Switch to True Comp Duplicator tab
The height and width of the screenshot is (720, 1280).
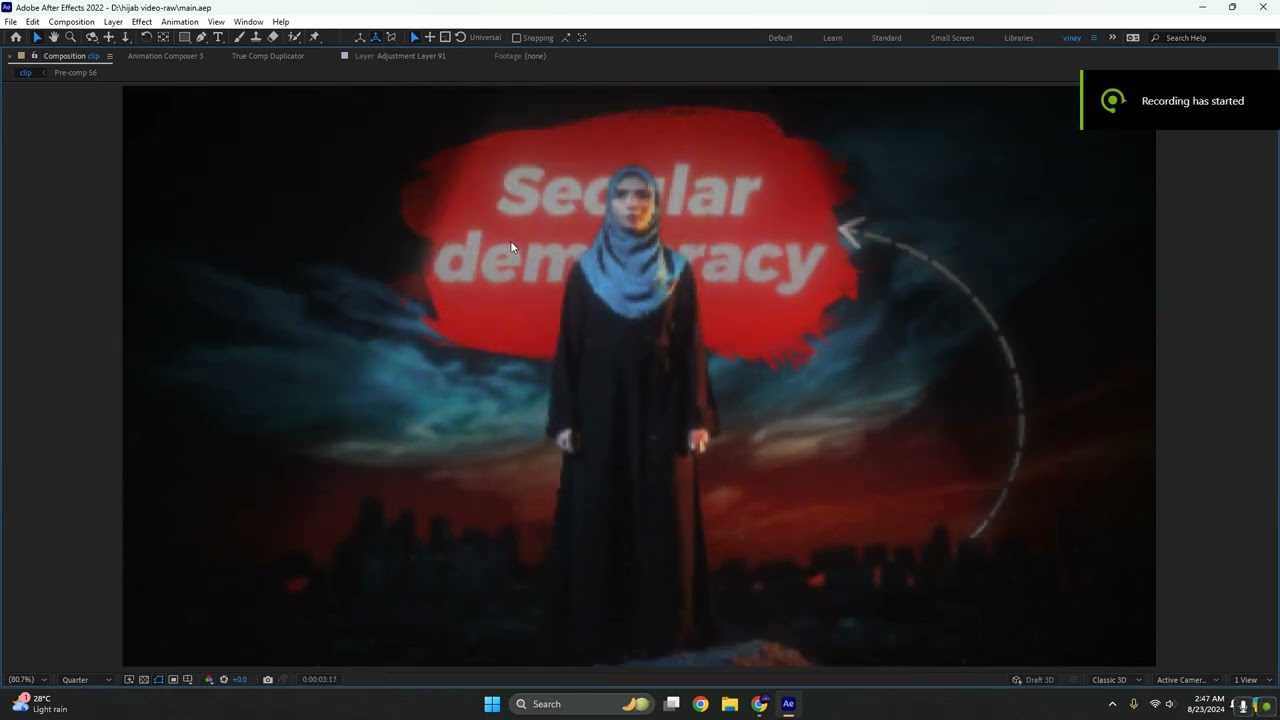(268, 56)
